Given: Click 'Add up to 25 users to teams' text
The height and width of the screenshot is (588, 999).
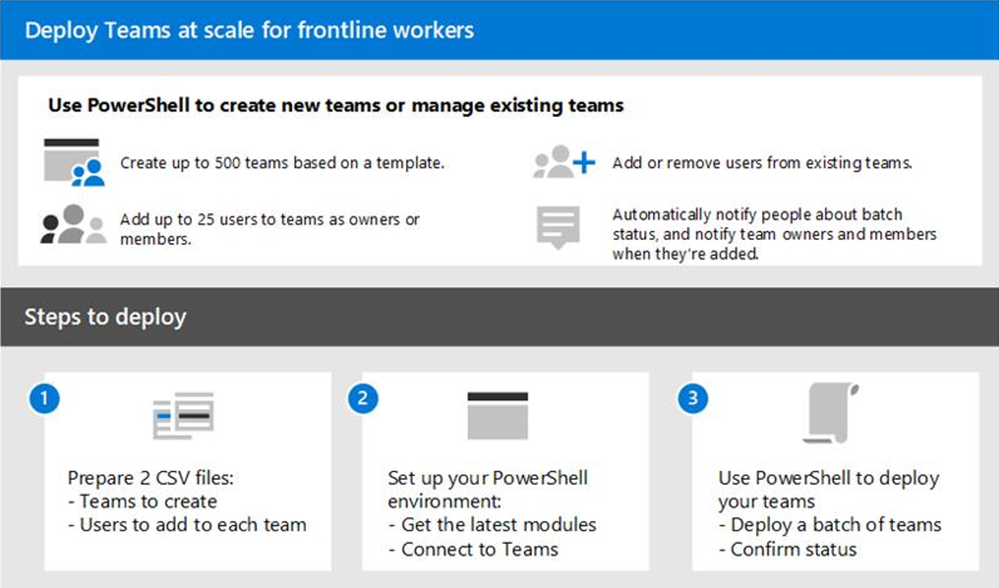Looking at the screenshot, I should click(270, 229).
